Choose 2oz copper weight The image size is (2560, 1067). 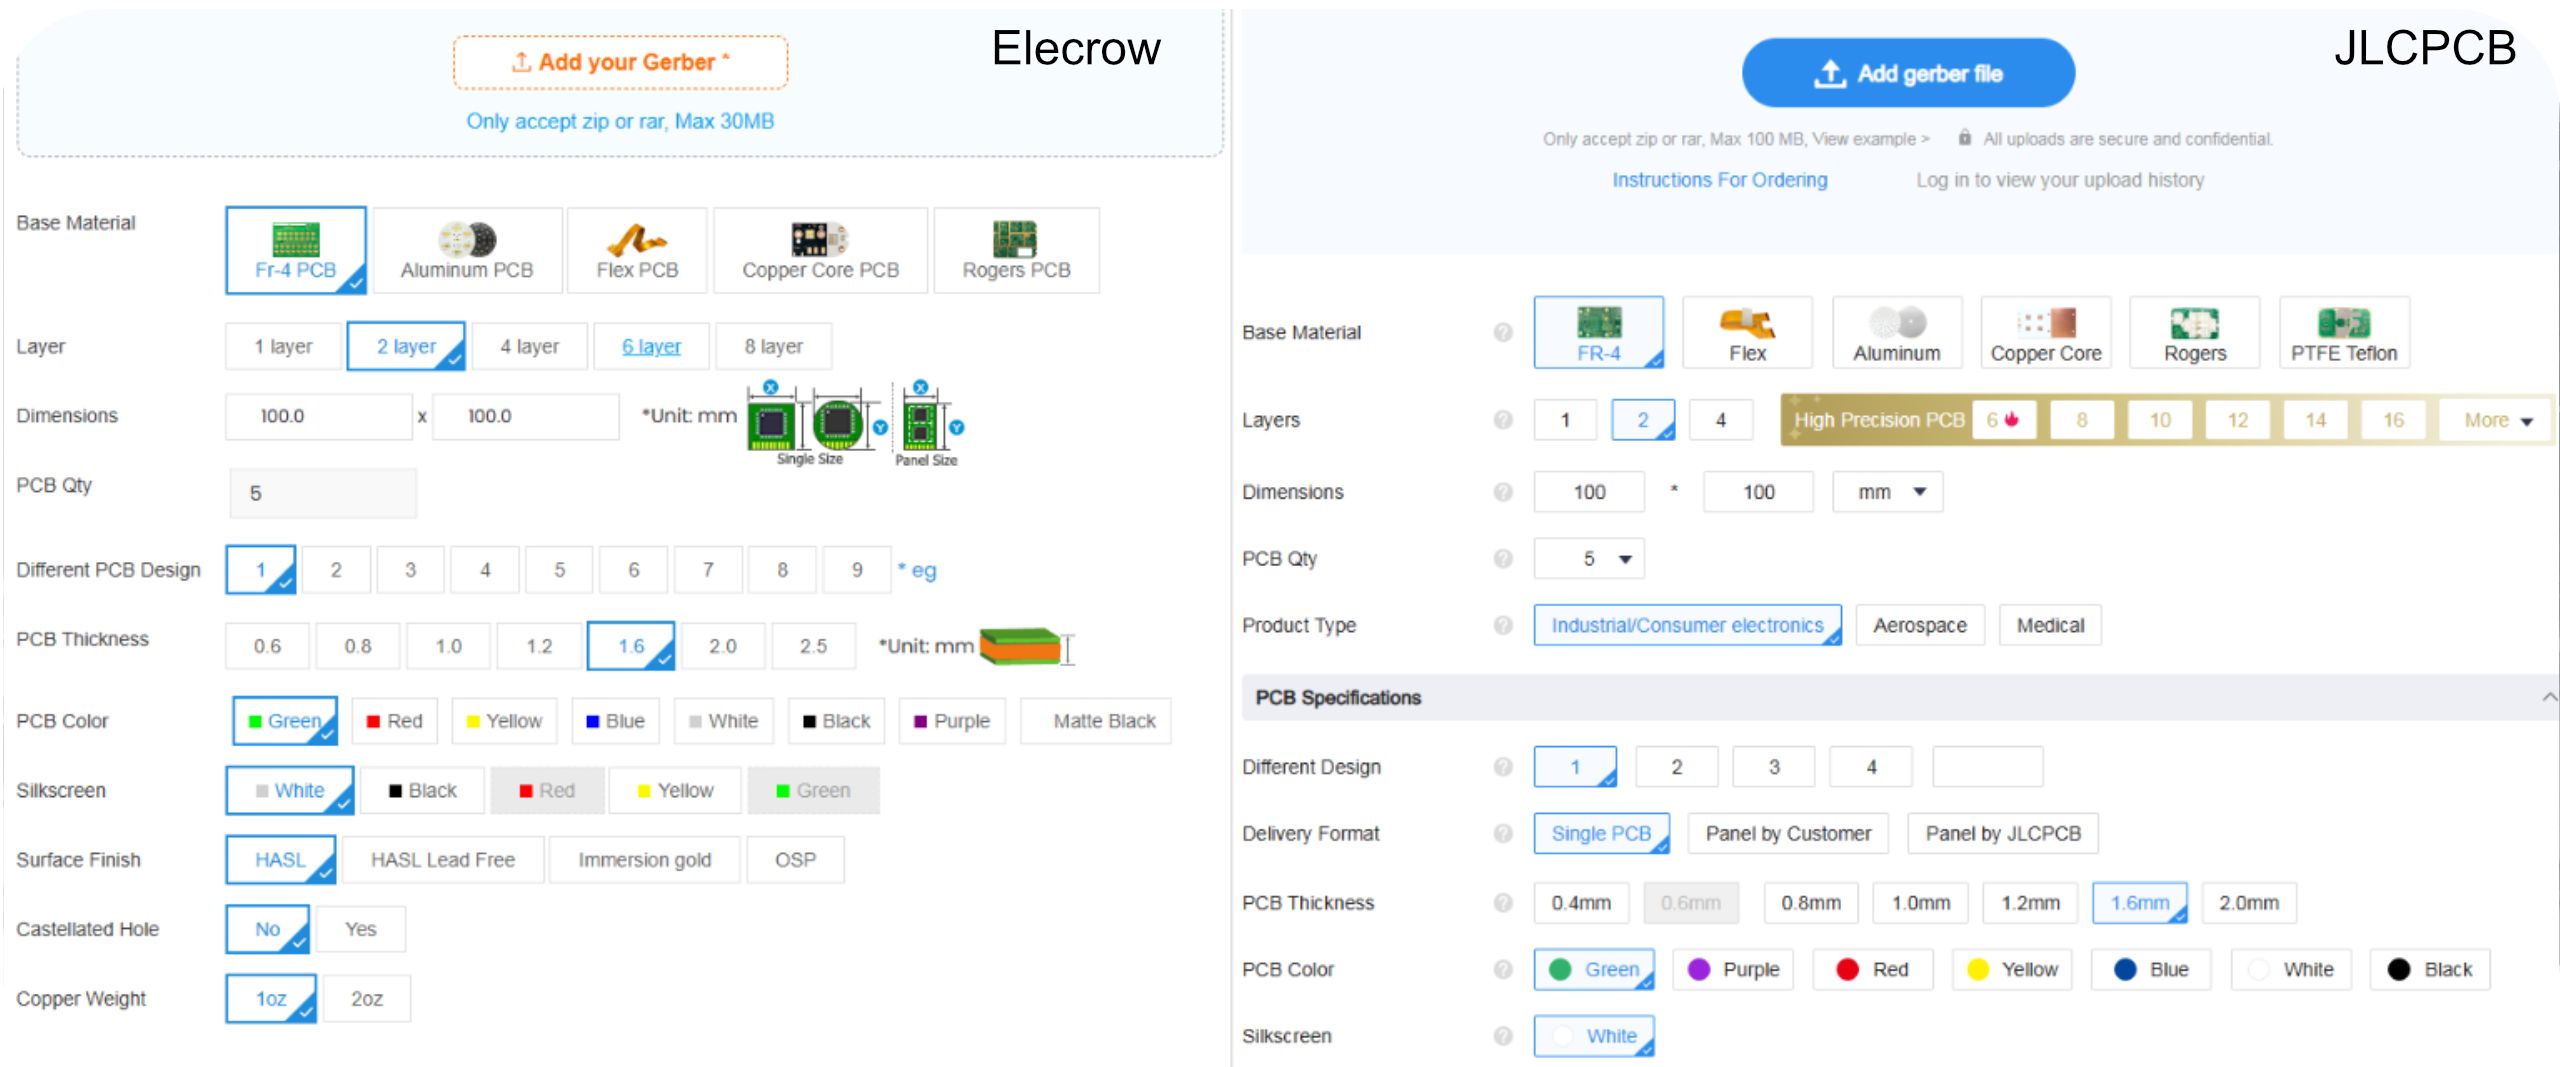[366, 999]
